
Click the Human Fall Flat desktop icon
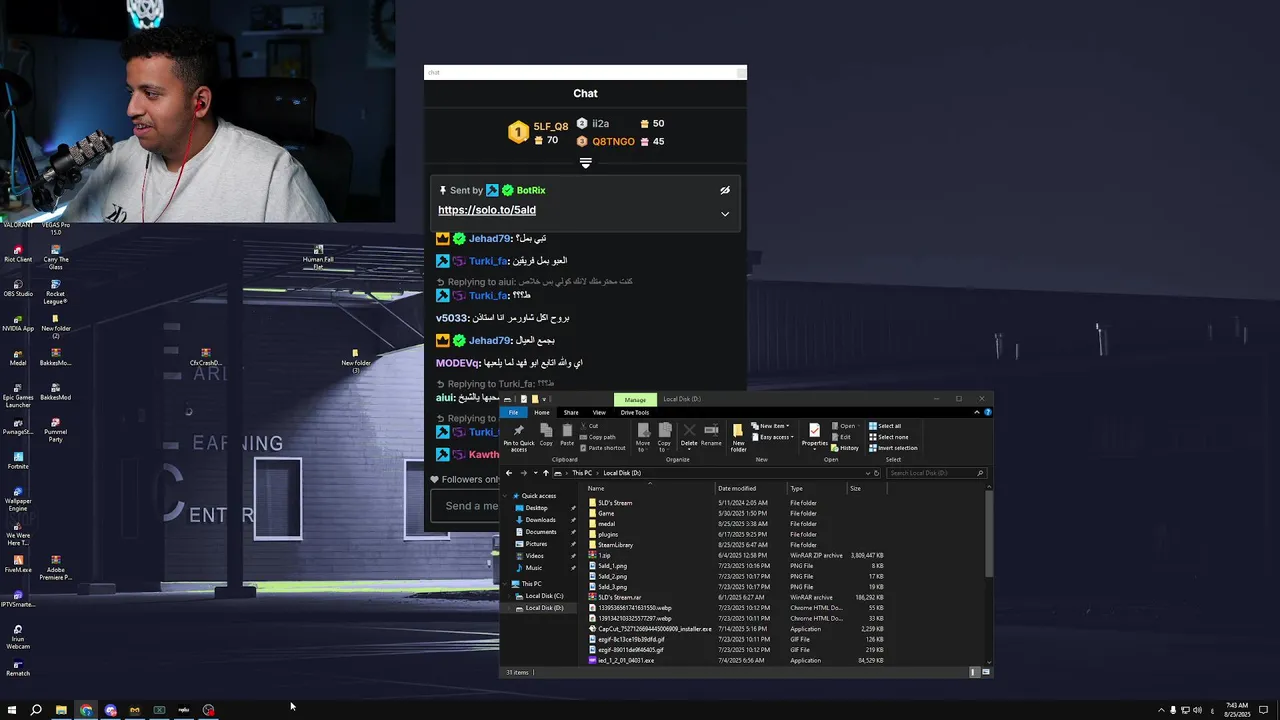click(x=318, y=257)
